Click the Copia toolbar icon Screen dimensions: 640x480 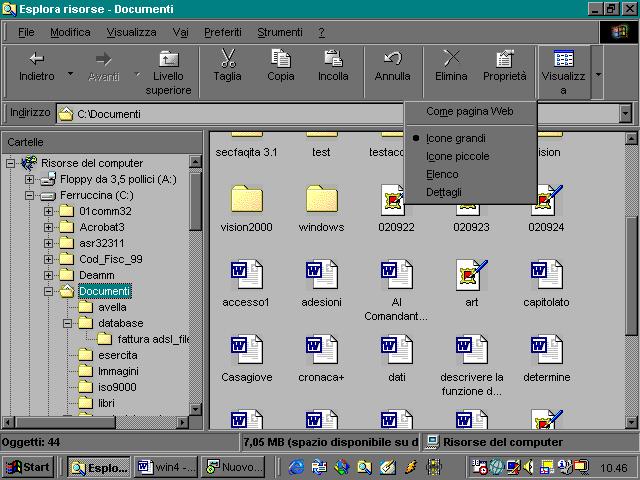click(x=281, y=58)
